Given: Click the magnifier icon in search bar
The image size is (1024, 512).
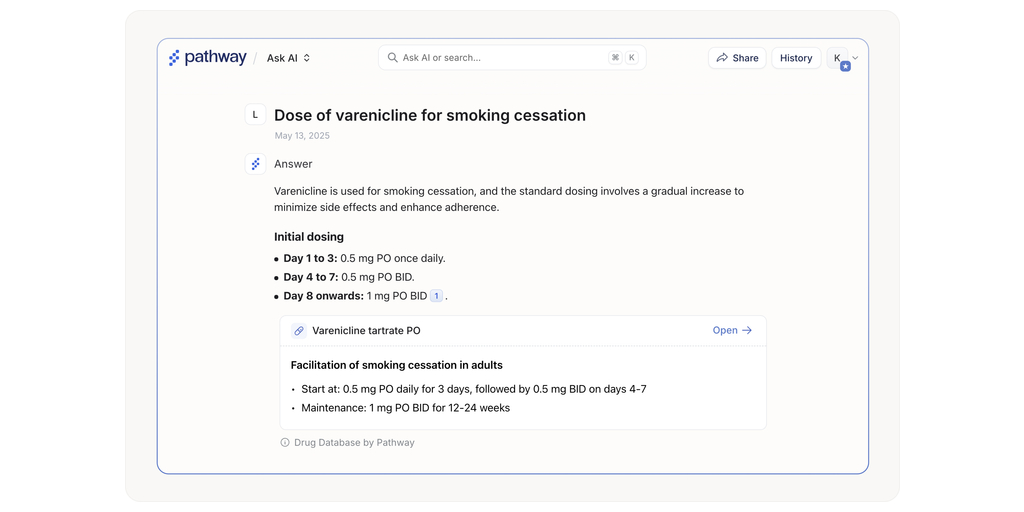Looking at the screenshot, I should [392, 58].
